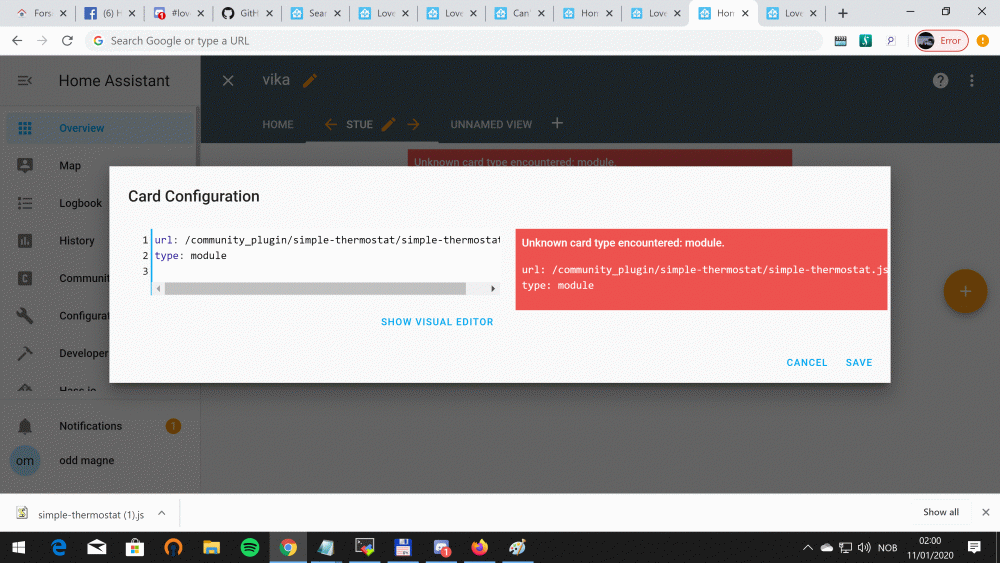Collapse the Home Assistant sidebar menu
Screen dimensions: 1000x563
click(x=25, y=81)
